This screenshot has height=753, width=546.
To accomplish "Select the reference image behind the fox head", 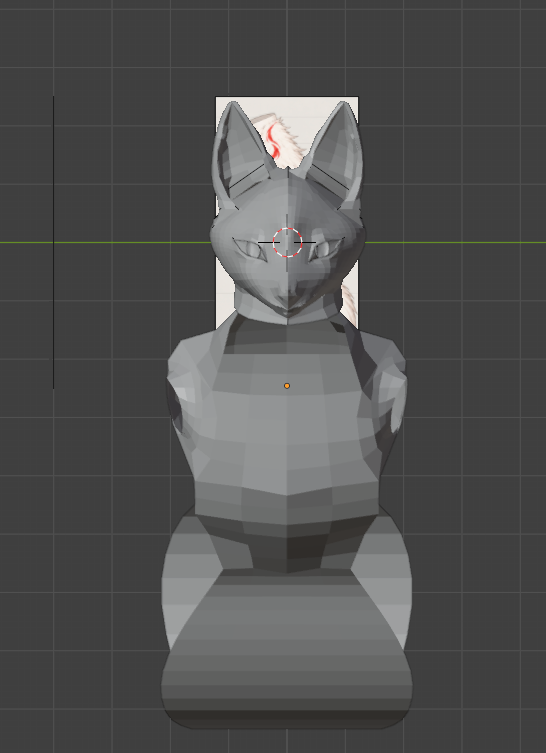I will tap(287, 213).
